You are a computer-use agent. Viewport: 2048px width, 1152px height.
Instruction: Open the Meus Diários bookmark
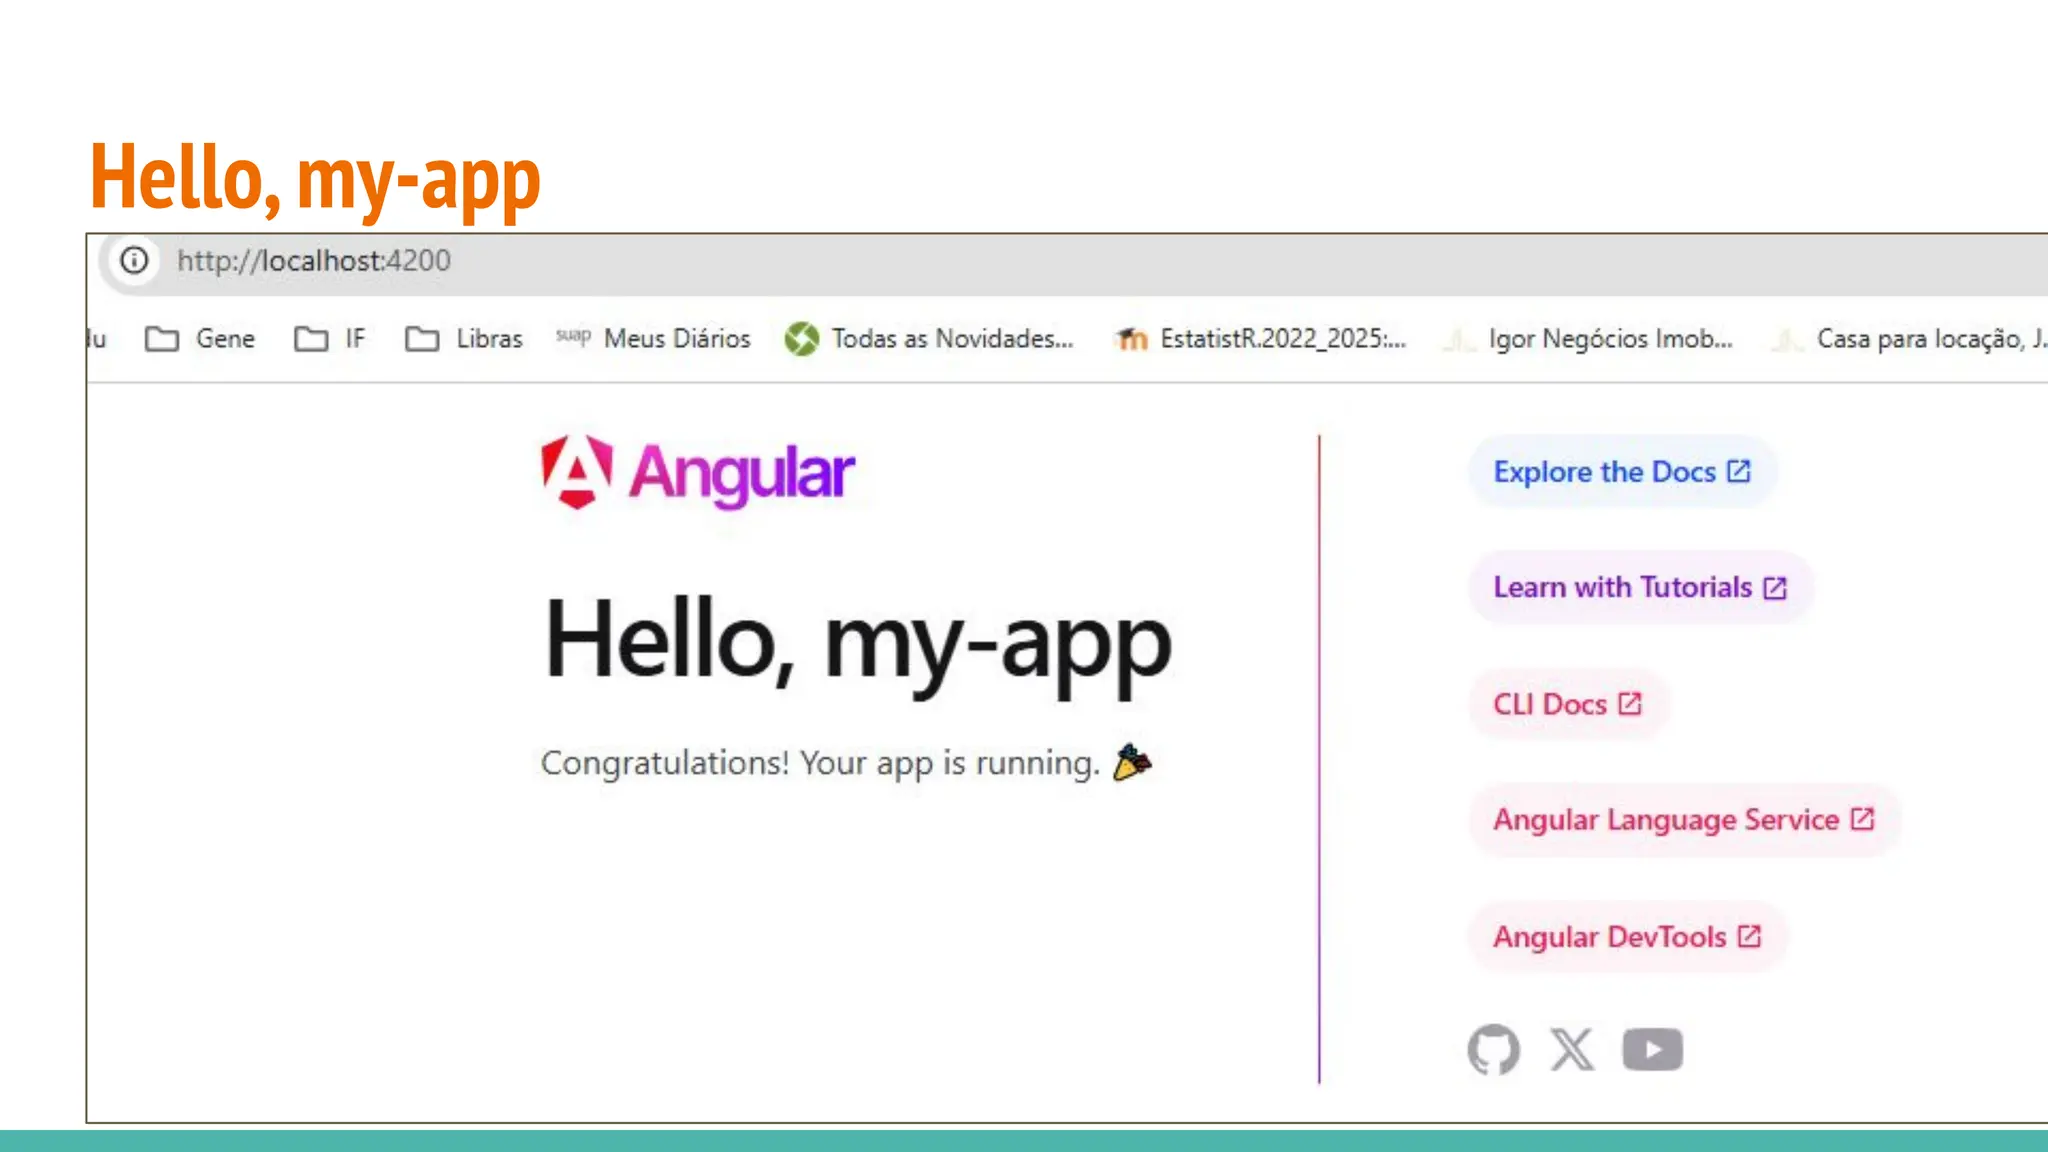click(653, 339)
